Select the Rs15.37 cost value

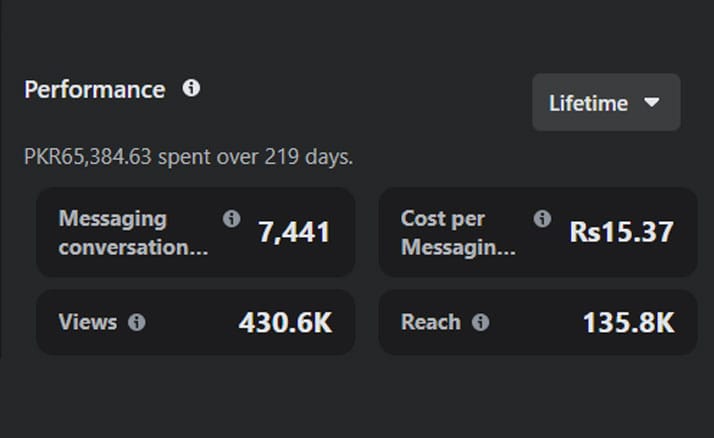[621, 233]
